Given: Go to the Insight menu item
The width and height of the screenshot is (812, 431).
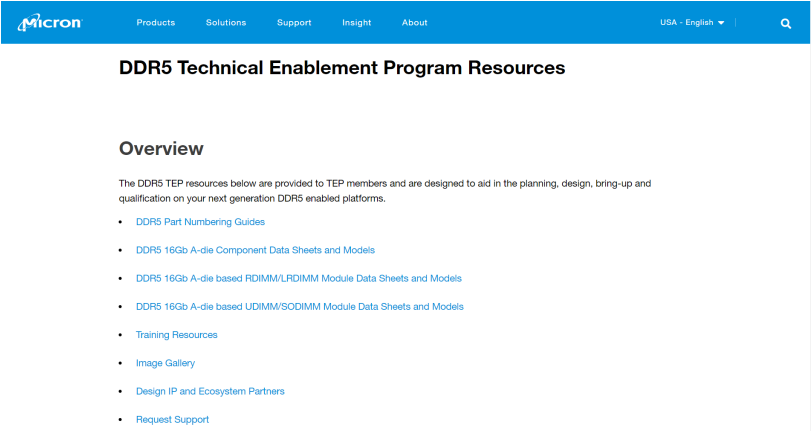Looking at the screenshot, I should [x=356, y=22].
